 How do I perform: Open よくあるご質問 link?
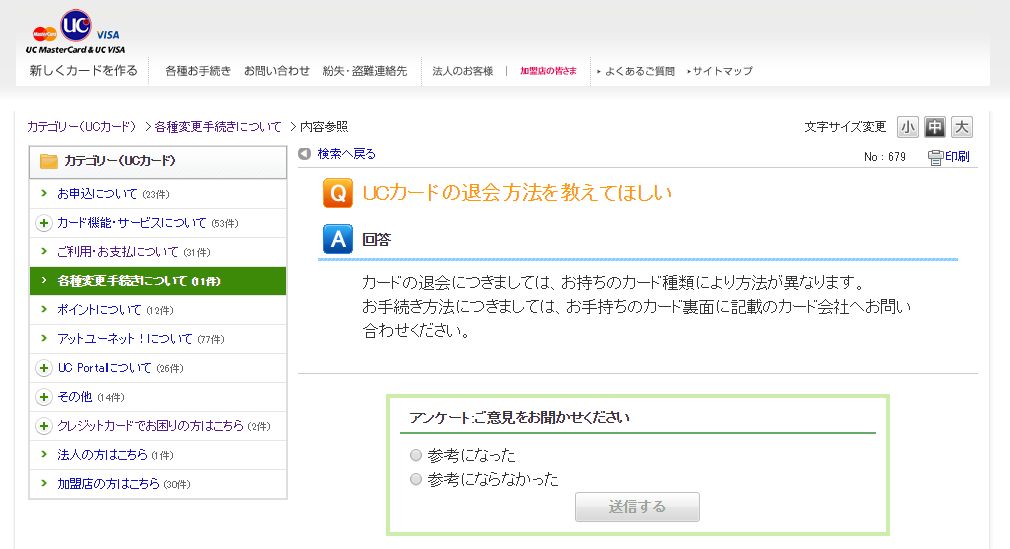click(x=639, y=71)
